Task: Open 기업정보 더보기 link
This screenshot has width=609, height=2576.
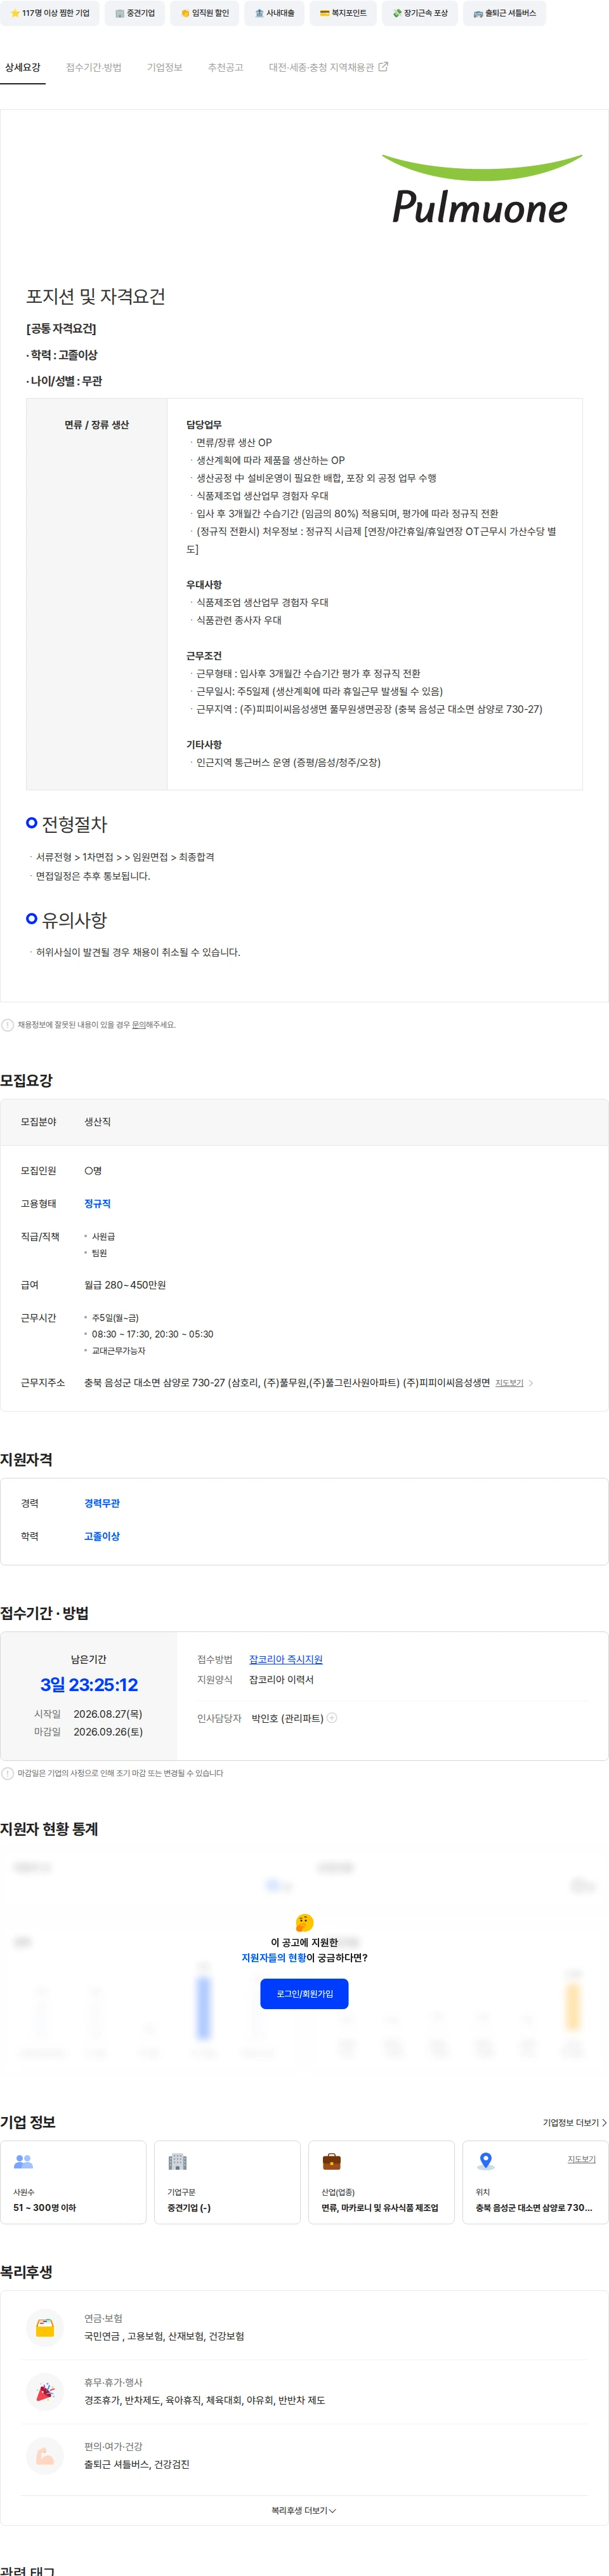Action: [575, 2122]
